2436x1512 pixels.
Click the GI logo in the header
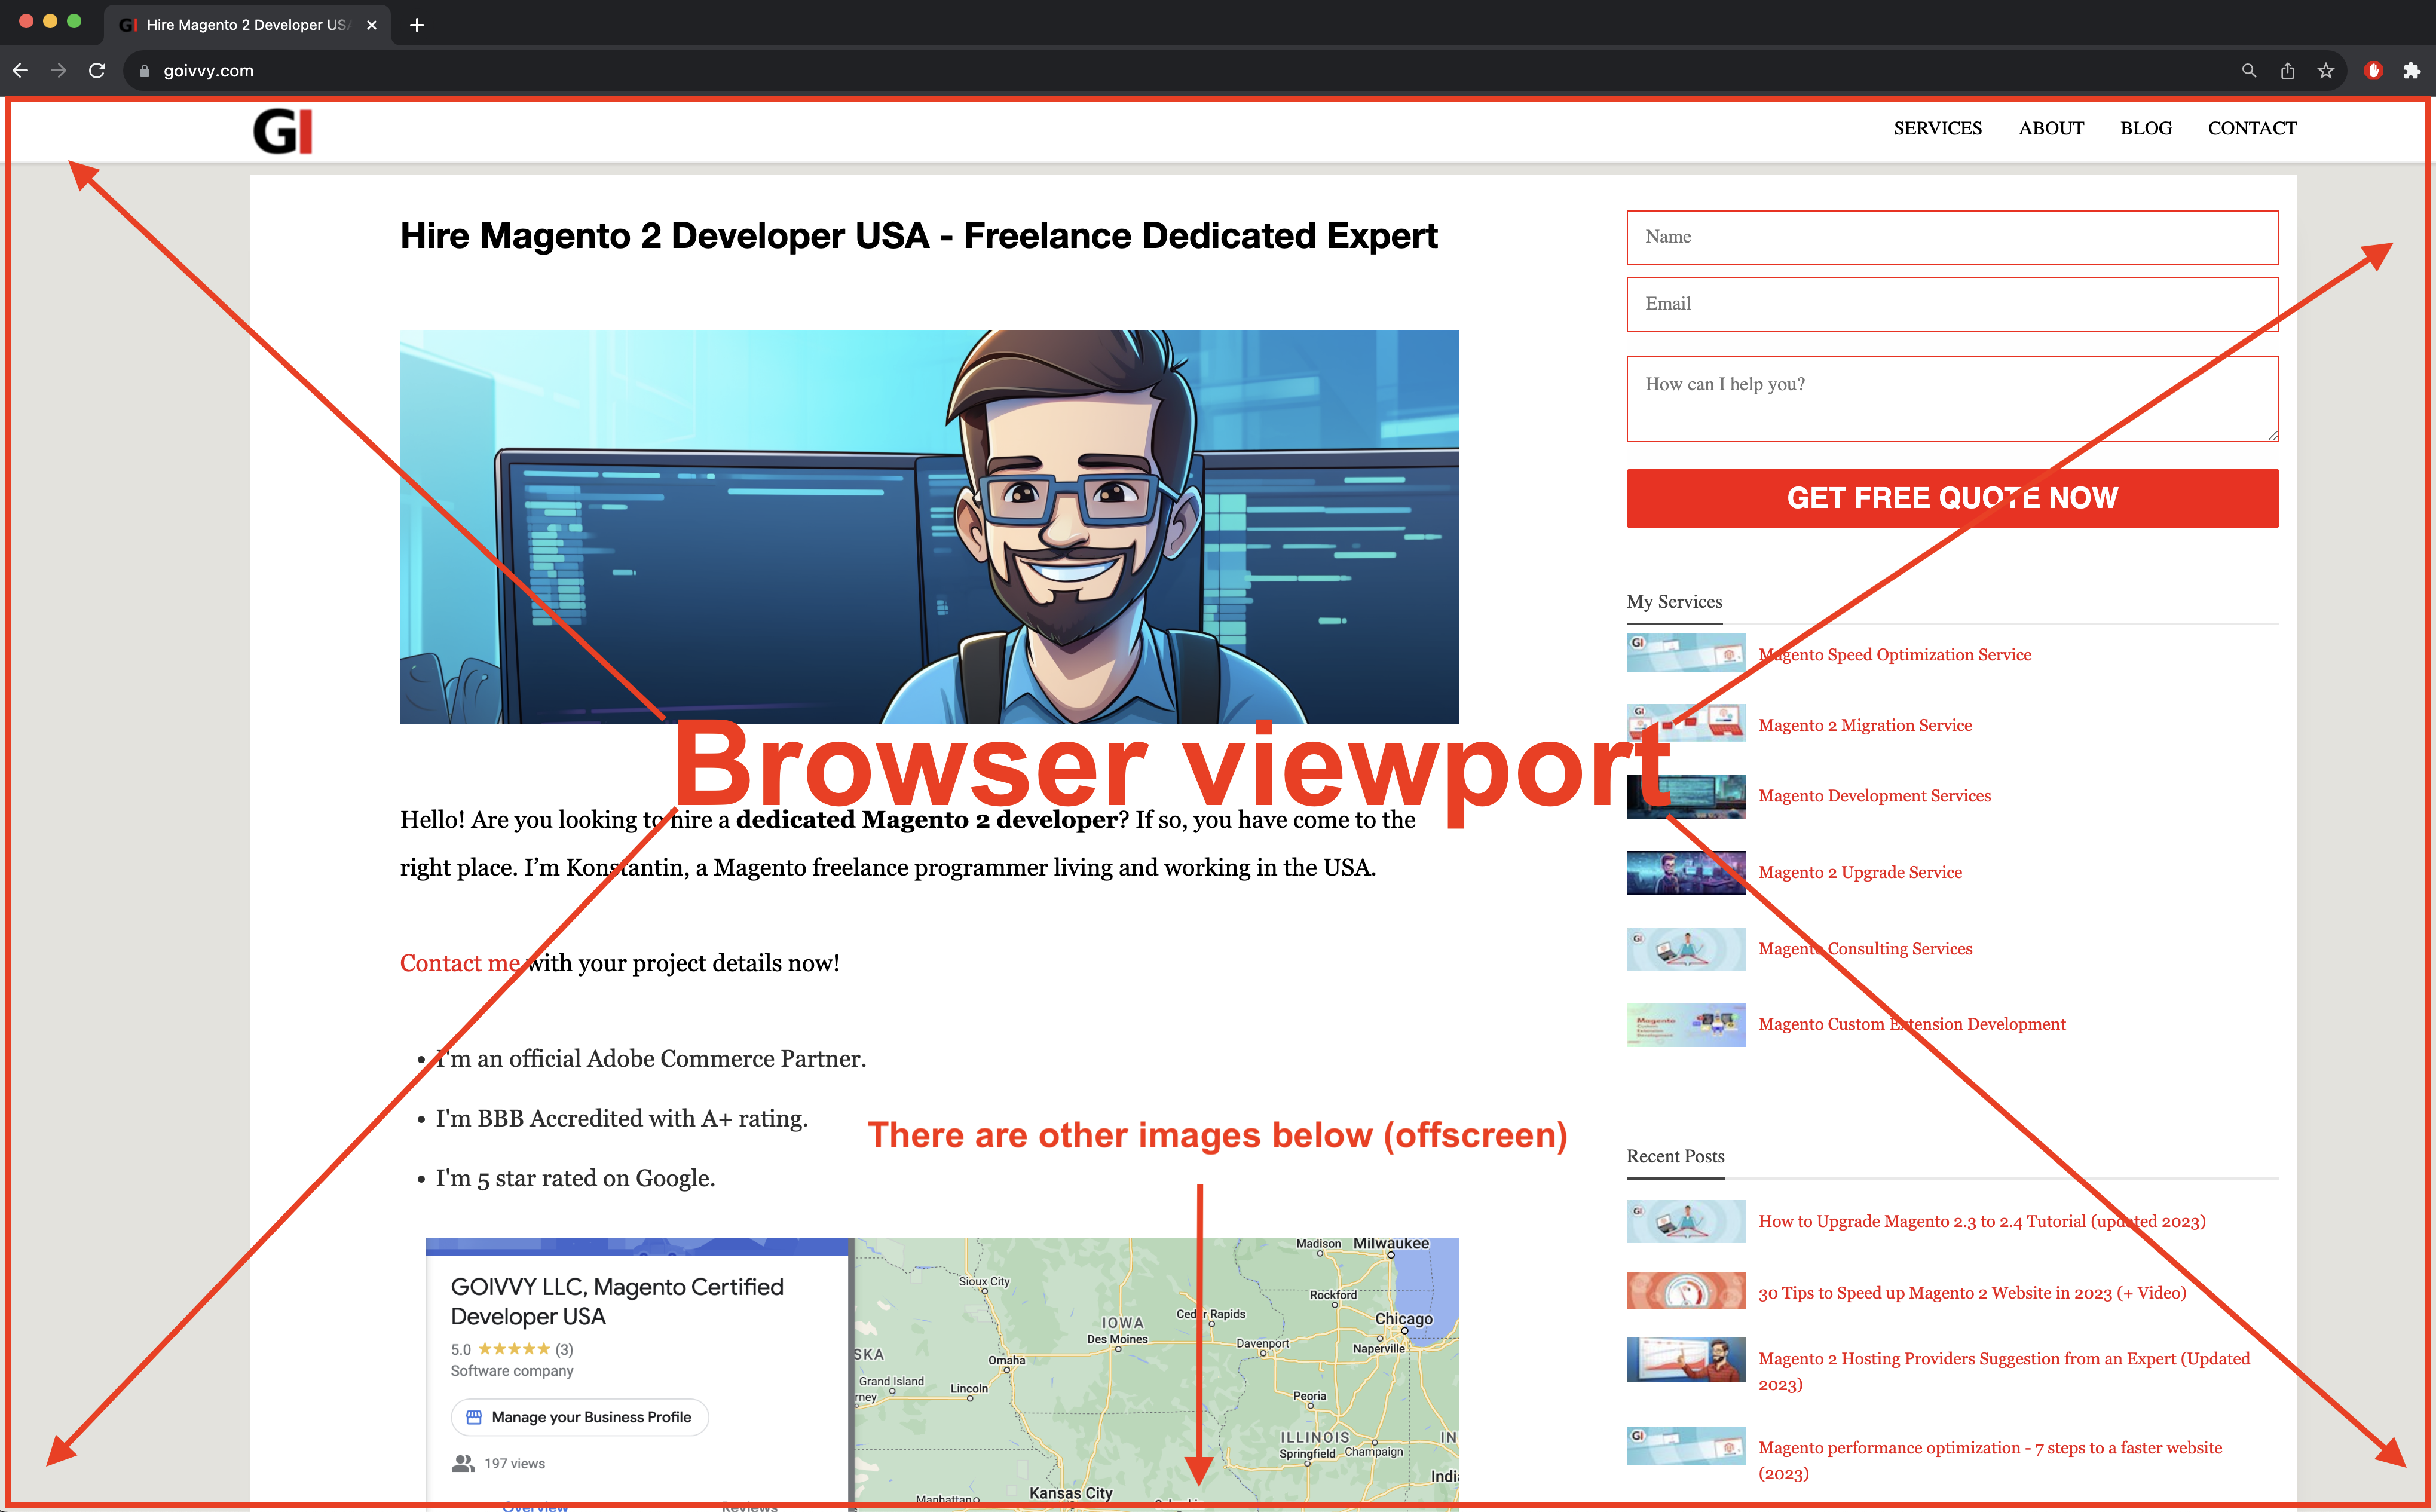coord(283,130)
